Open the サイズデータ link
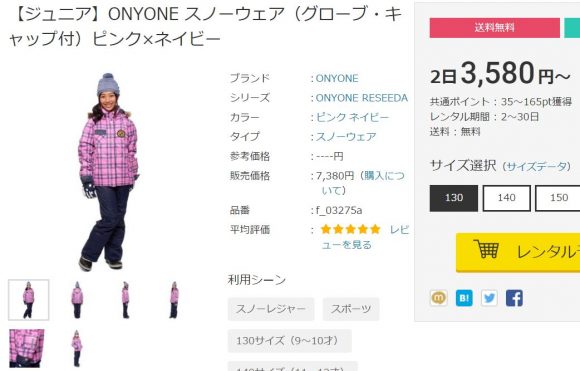The image size is (580, 371). (536, 166)
